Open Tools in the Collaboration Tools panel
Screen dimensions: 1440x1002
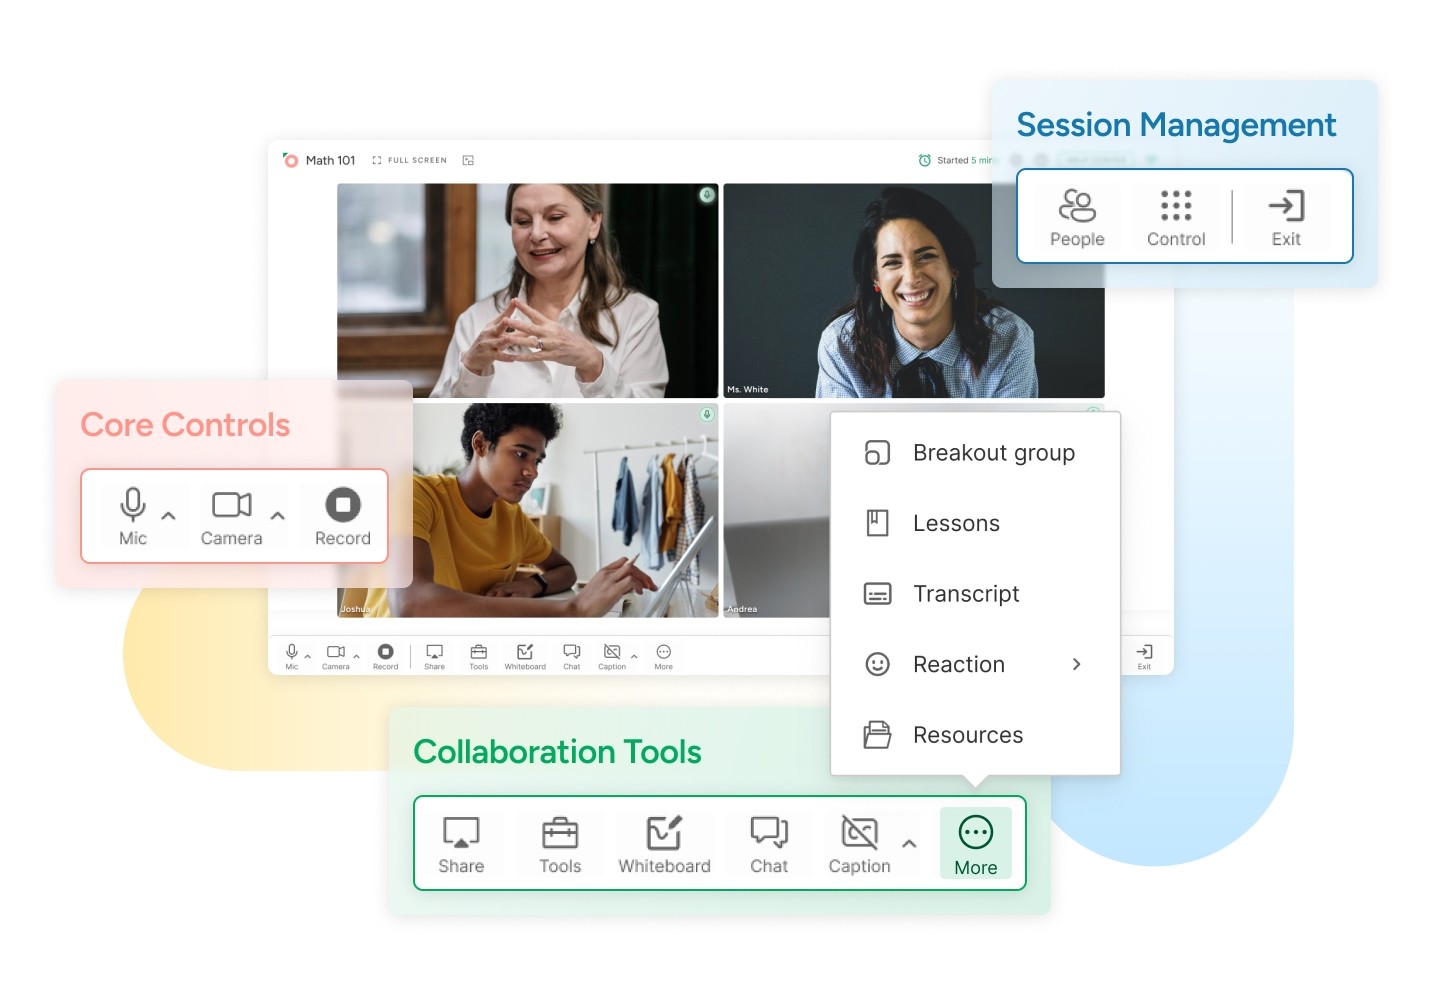tap(560, 844)
